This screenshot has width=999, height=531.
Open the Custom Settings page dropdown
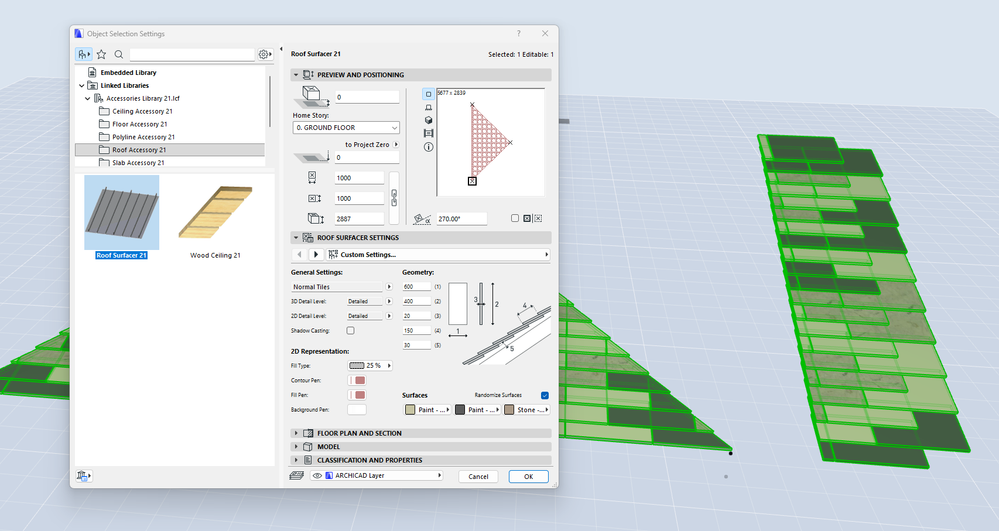[x=437, y=254]
